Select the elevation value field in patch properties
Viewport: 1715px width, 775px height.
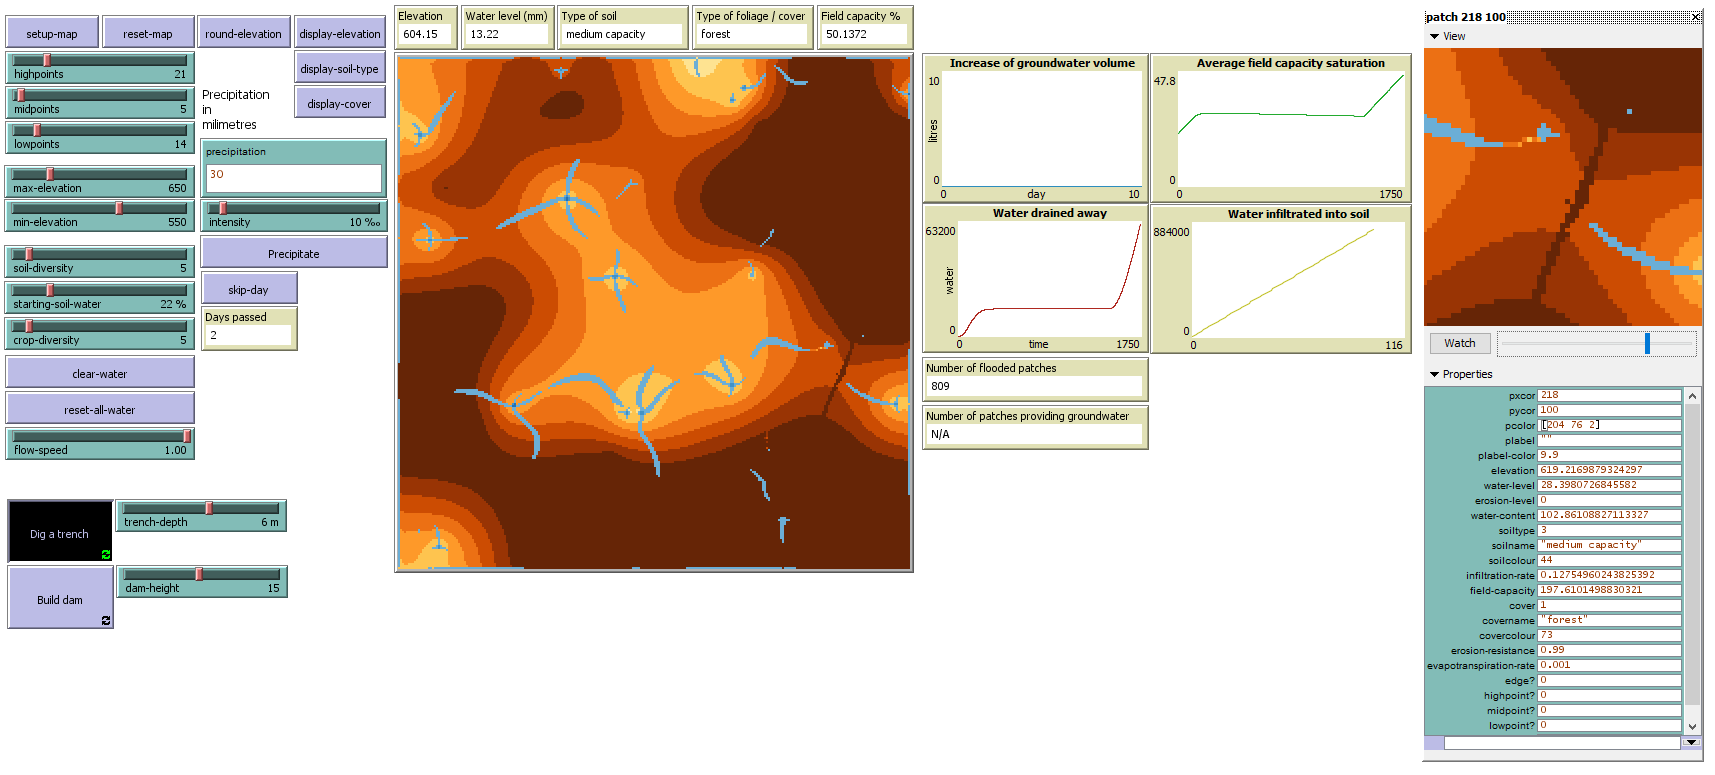pos(1608,470)
